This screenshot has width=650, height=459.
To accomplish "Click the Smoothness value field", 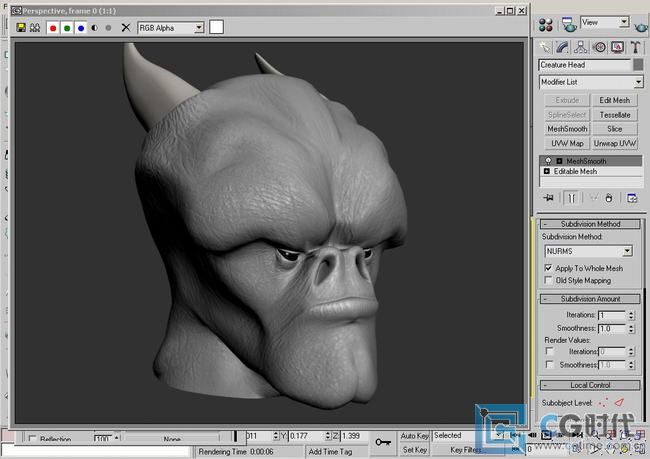I will coord(612,328).
